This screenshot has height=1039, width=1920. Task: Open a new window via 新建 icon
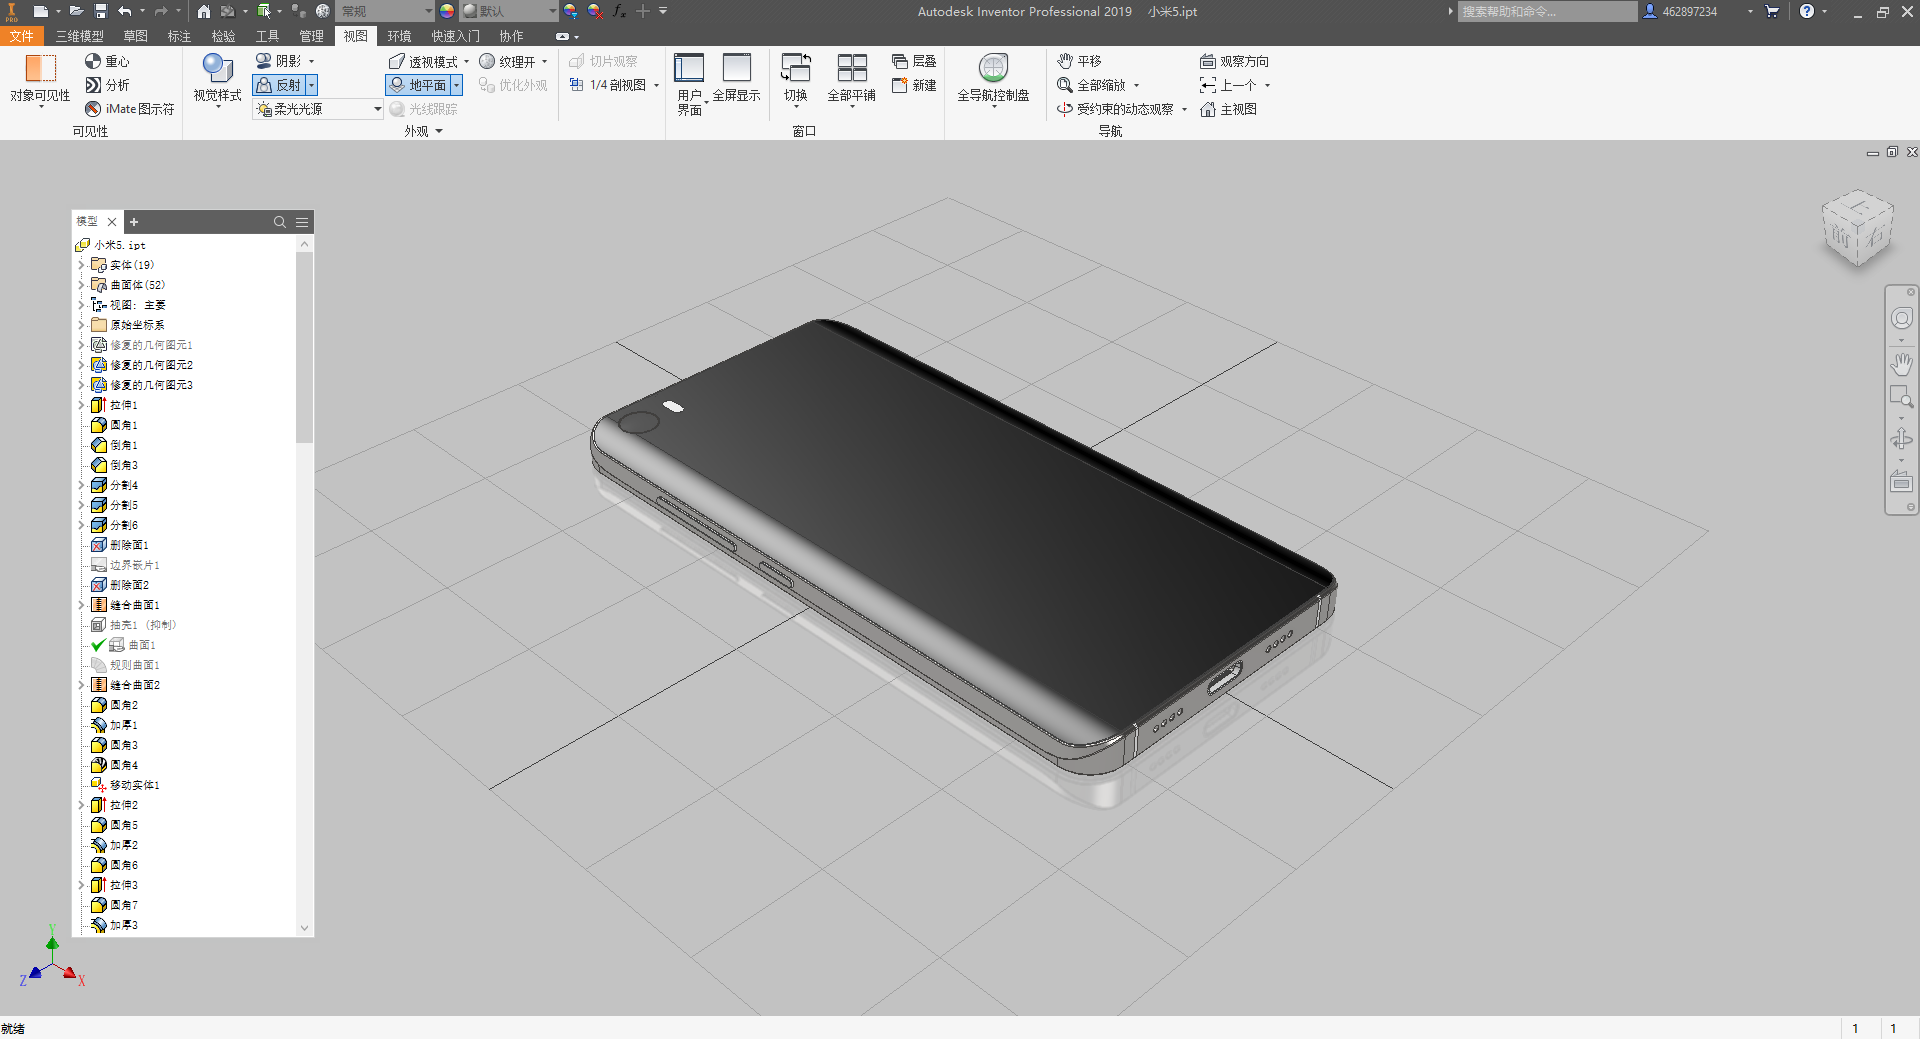point(913,85)
